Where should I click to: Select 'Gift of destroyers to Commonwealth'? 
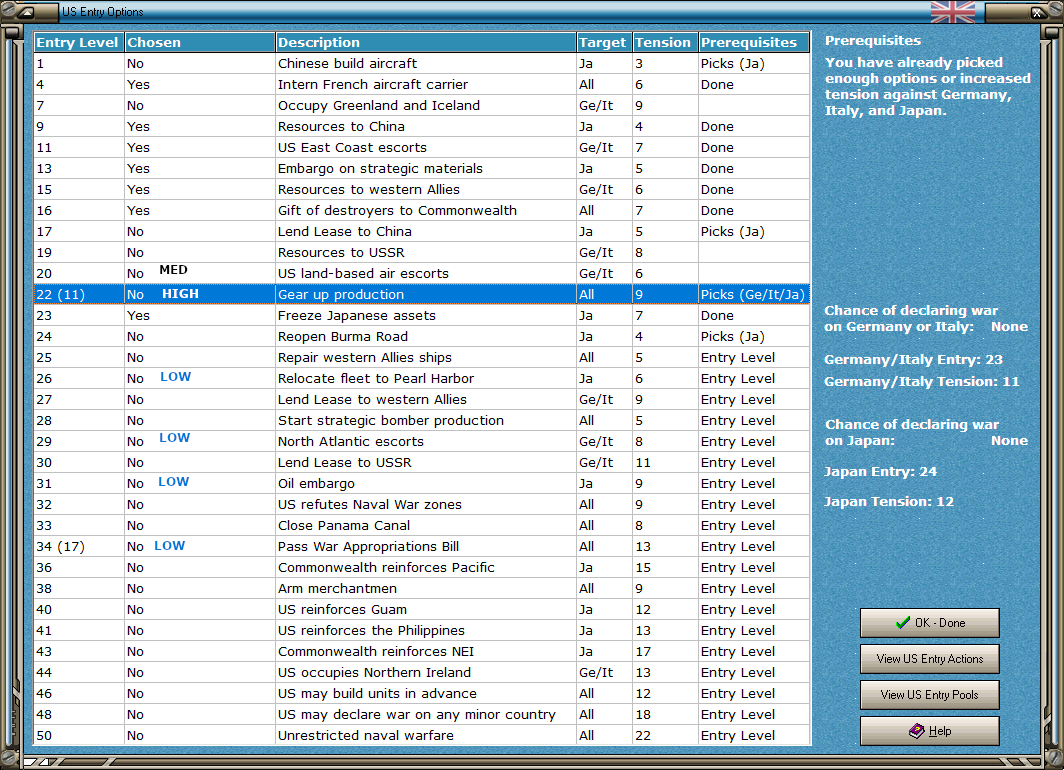[x=422, y=210]
